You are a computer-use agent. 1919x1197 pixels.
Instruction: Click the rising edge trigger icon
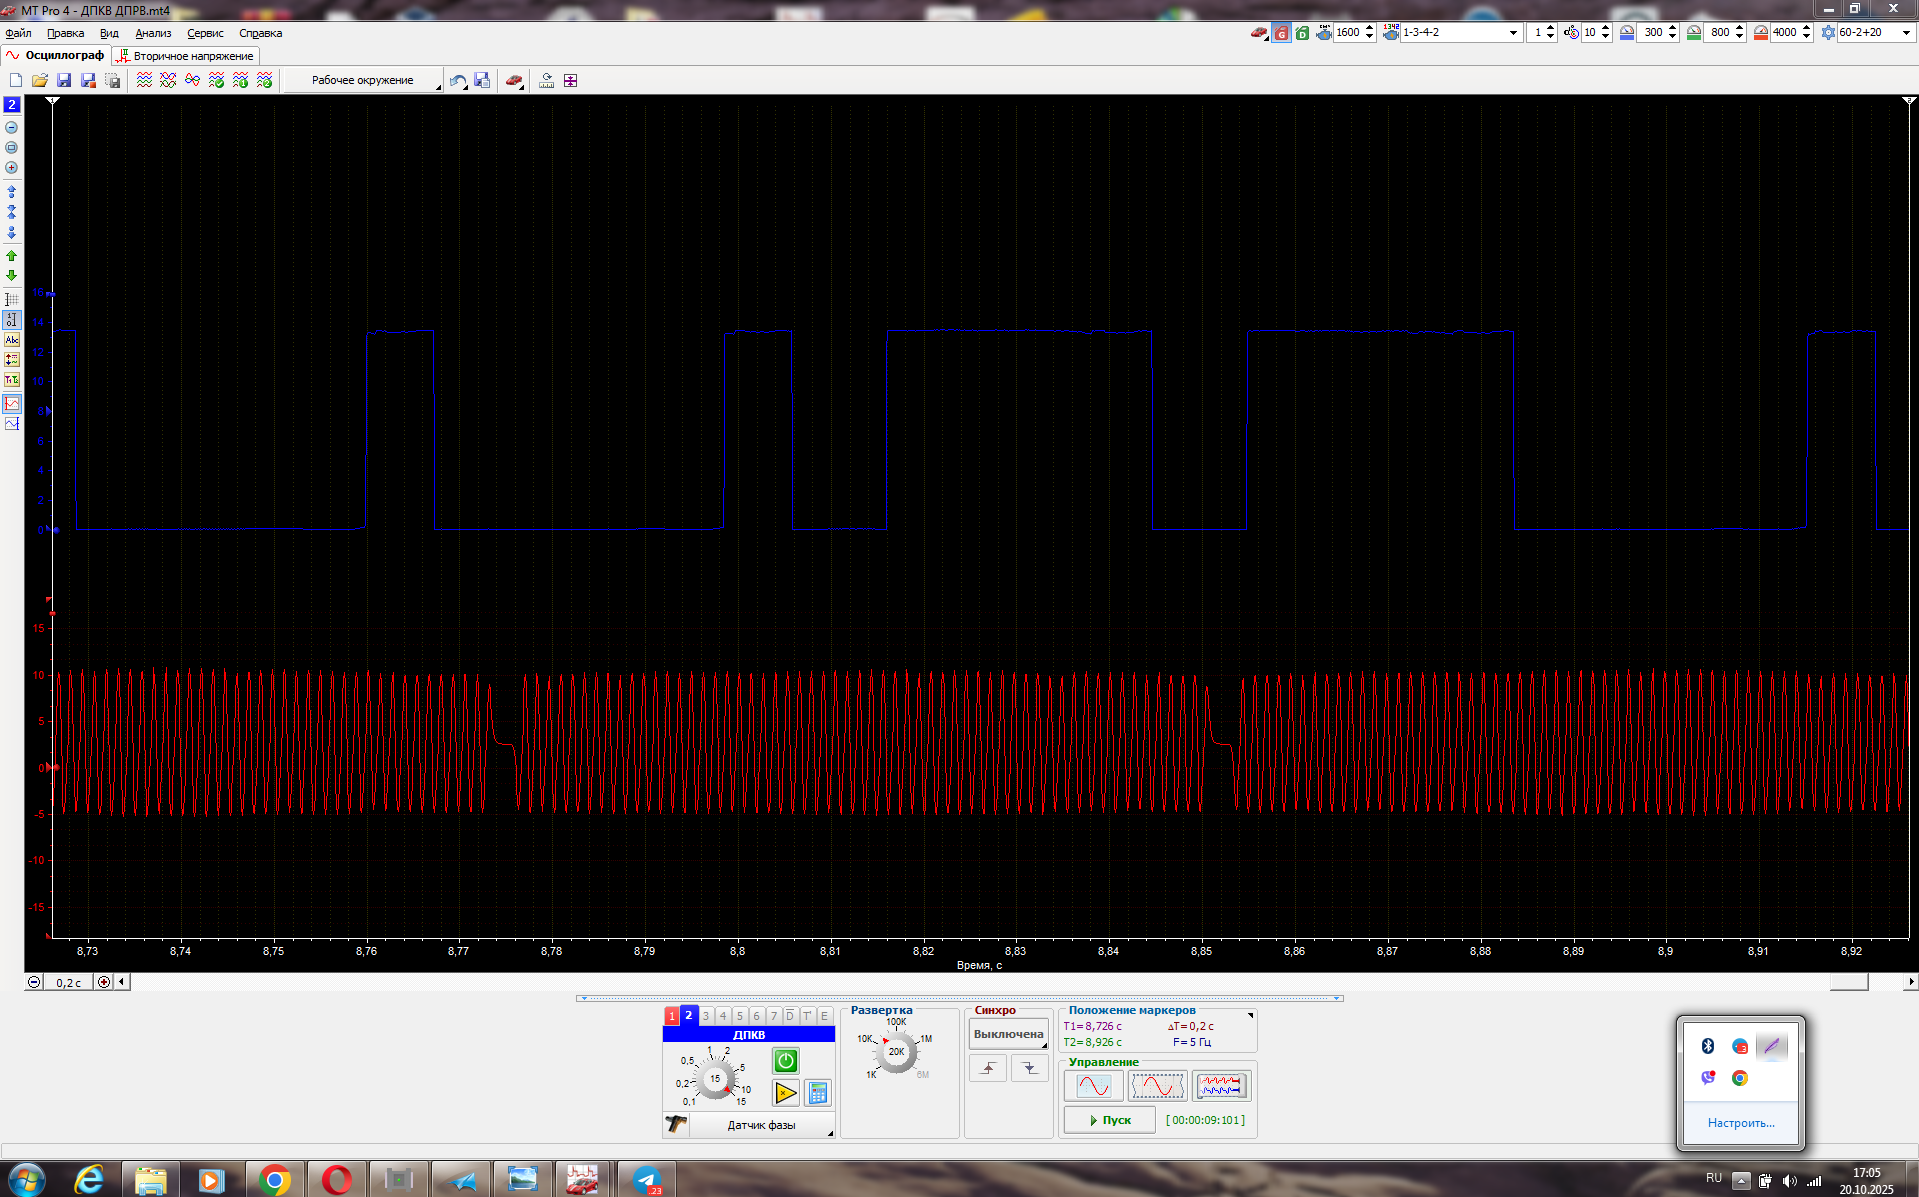pos(988,1068)
